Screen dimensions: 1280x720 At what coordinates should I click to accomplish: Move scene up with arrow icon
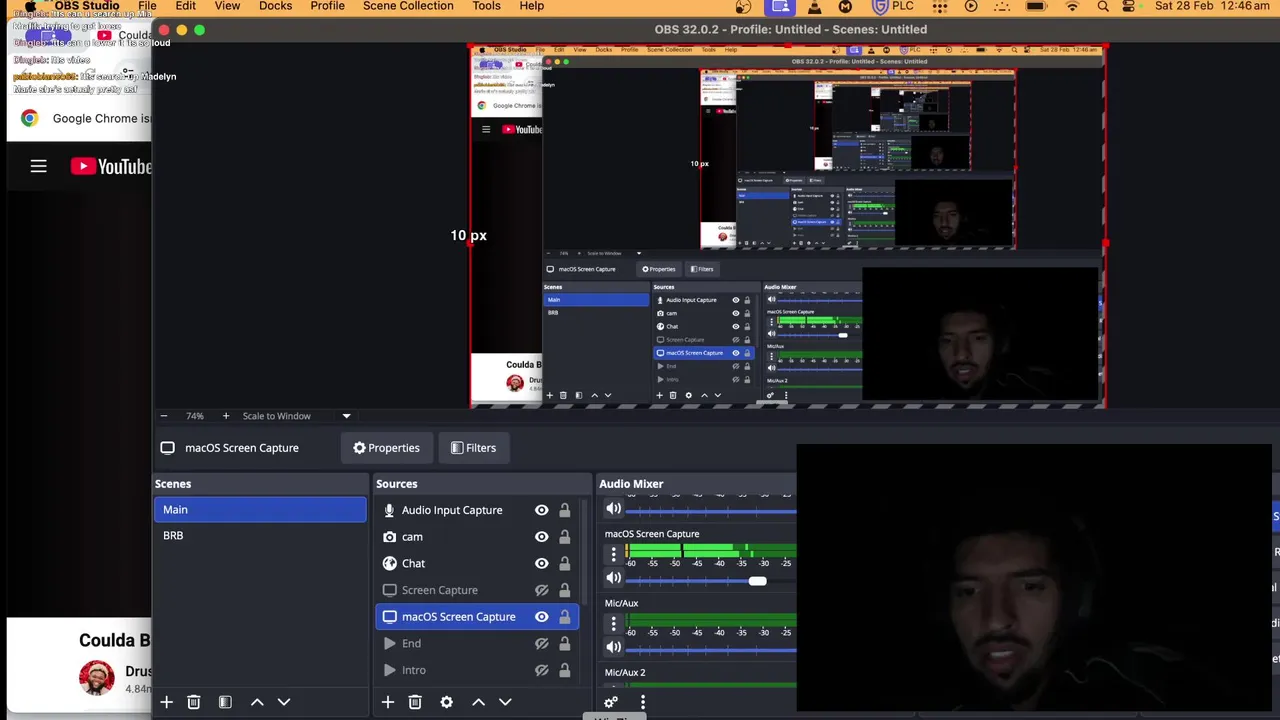(257, 702)
